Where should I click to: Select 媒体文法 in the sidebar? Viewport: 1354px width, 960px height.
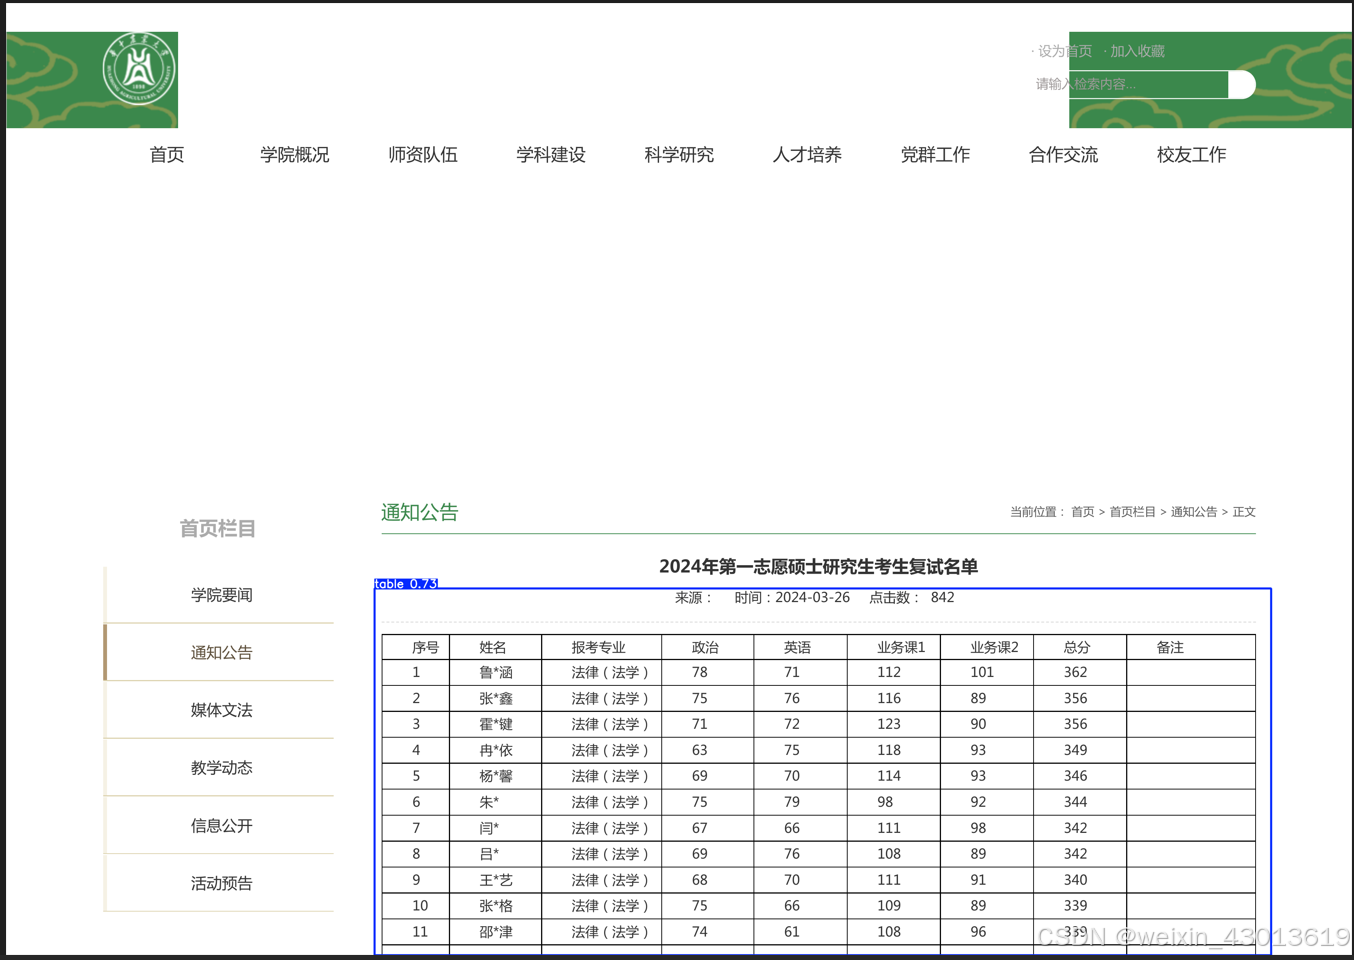(221, 711)
